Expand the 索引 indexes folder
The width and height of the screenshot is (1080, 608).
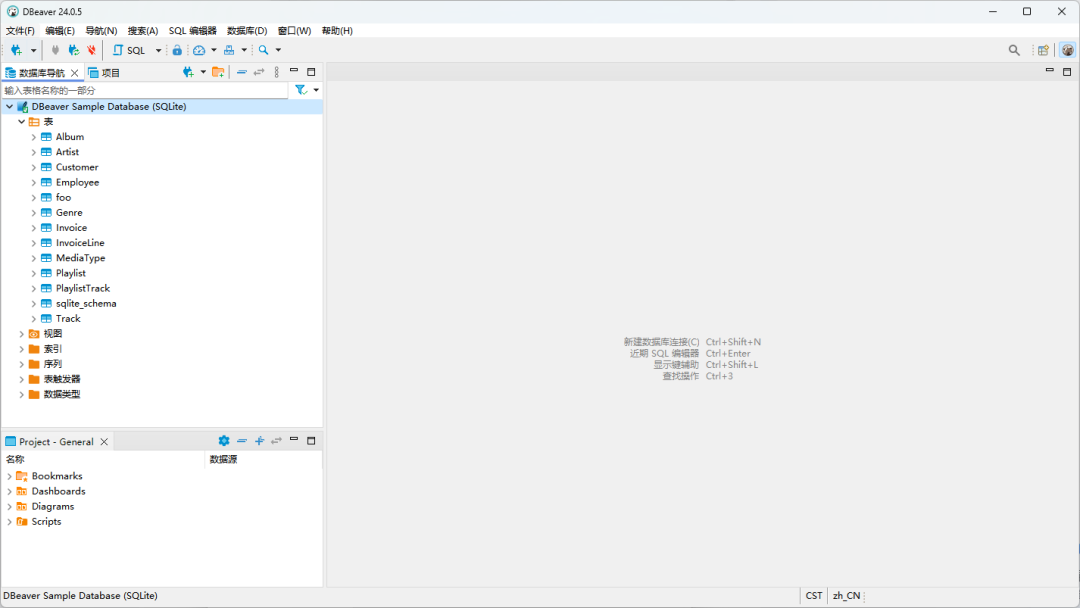click(22, 349)
